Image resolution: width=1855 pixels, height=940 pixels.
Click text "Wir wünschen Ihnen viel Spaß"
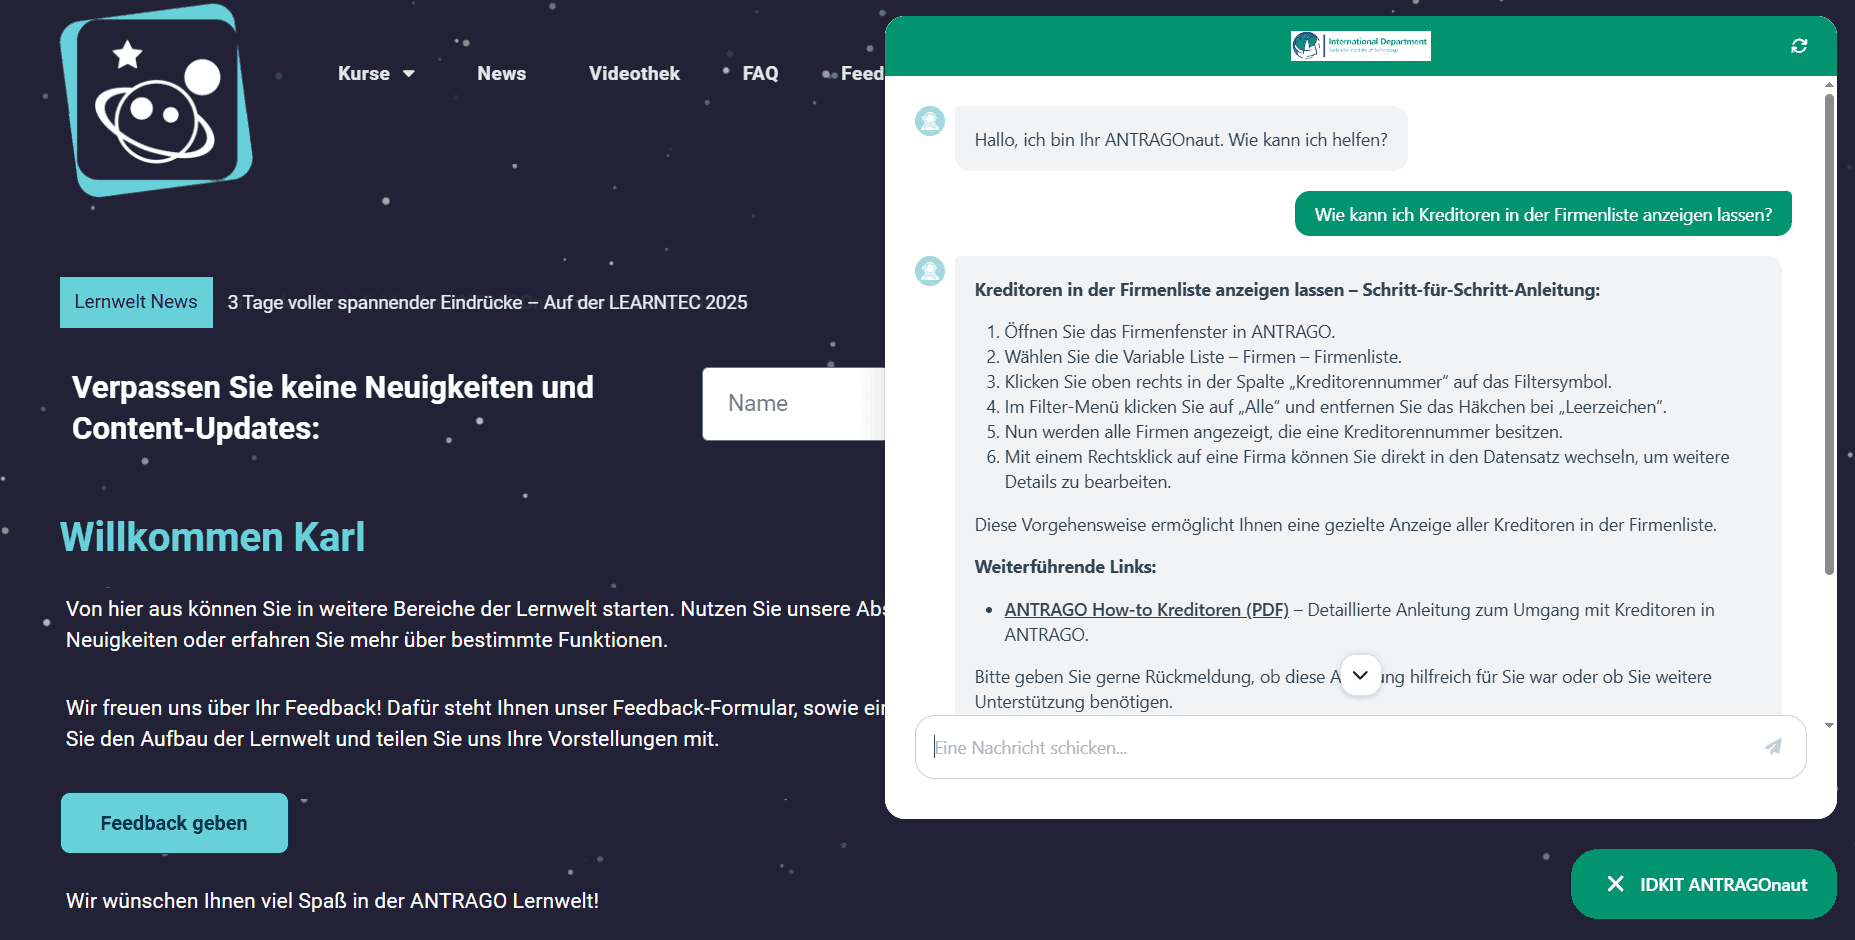332,901
